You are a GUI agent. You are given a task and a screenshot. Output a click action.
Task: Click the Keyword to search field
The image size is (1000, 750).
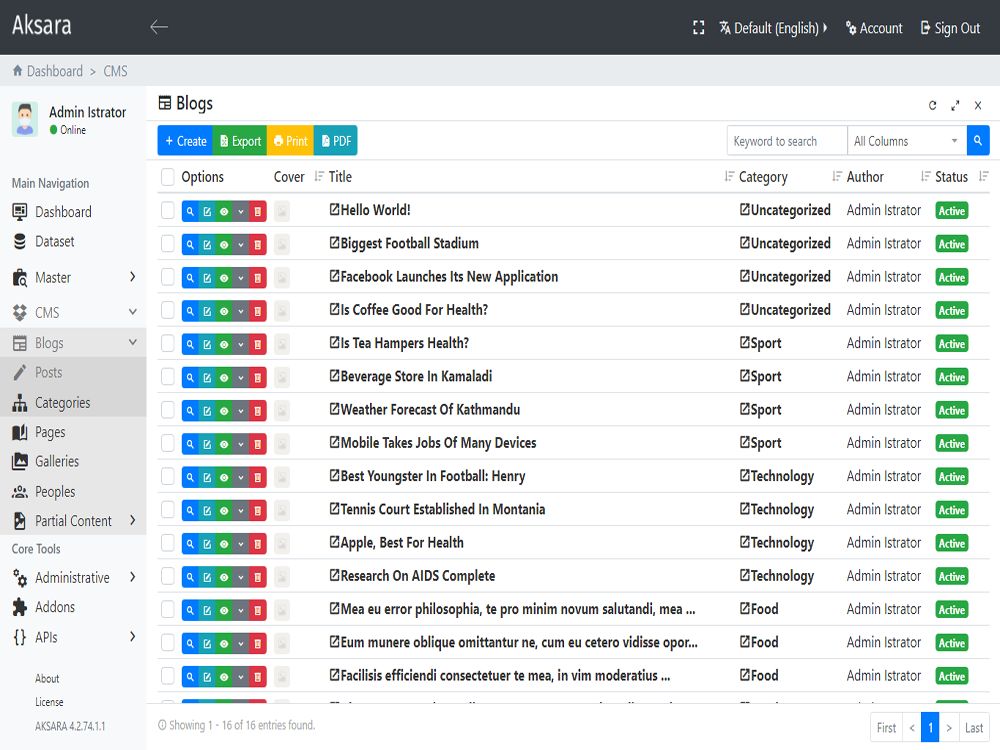point(786,141)
